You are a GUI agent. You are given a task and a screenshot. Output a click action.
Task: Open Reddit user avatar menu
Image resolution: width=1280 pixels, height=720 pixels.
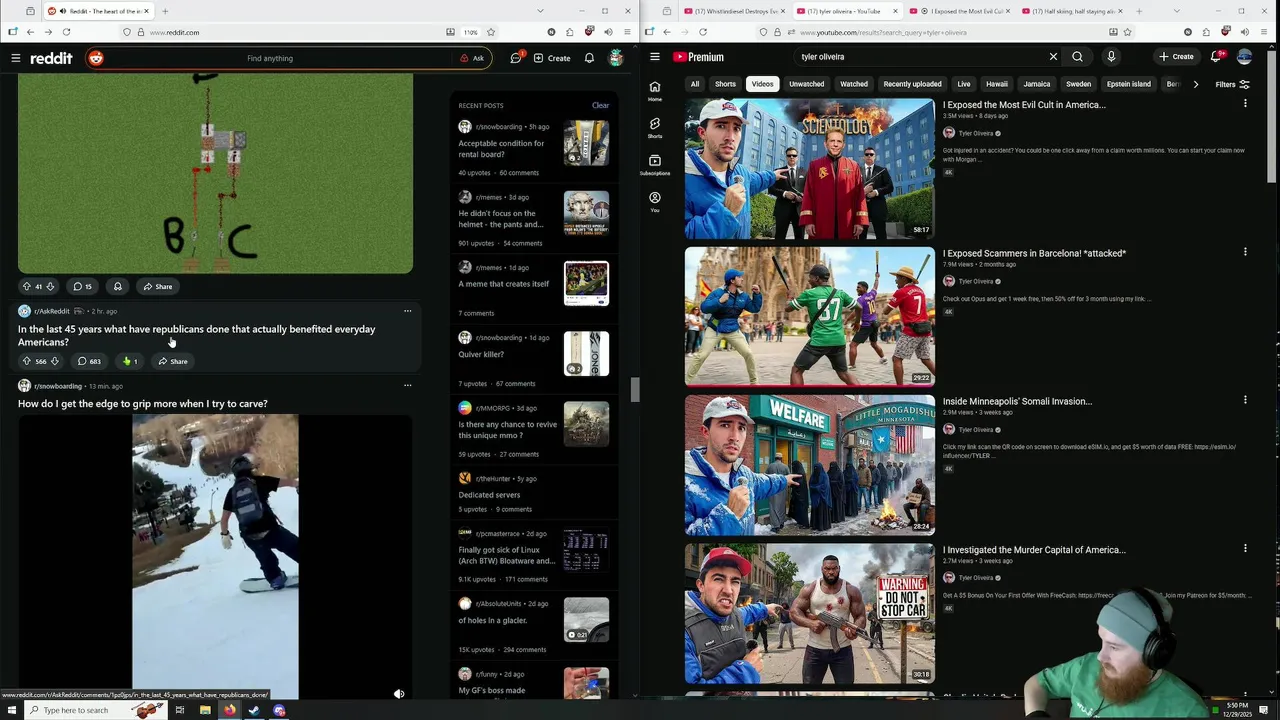tap(616, 58)
